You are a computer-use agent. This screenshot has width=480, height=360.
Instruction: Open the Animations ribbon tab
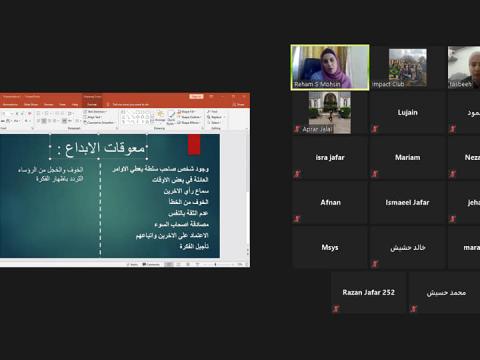10,105
